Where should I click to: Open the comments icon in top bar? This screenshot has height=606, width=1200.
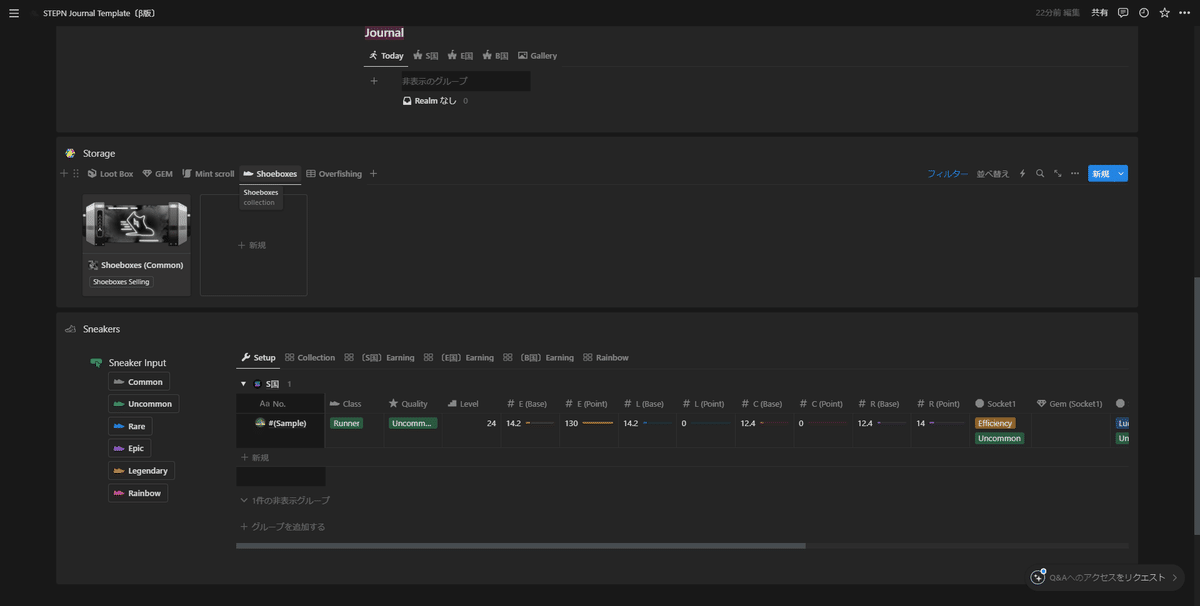1124,13
